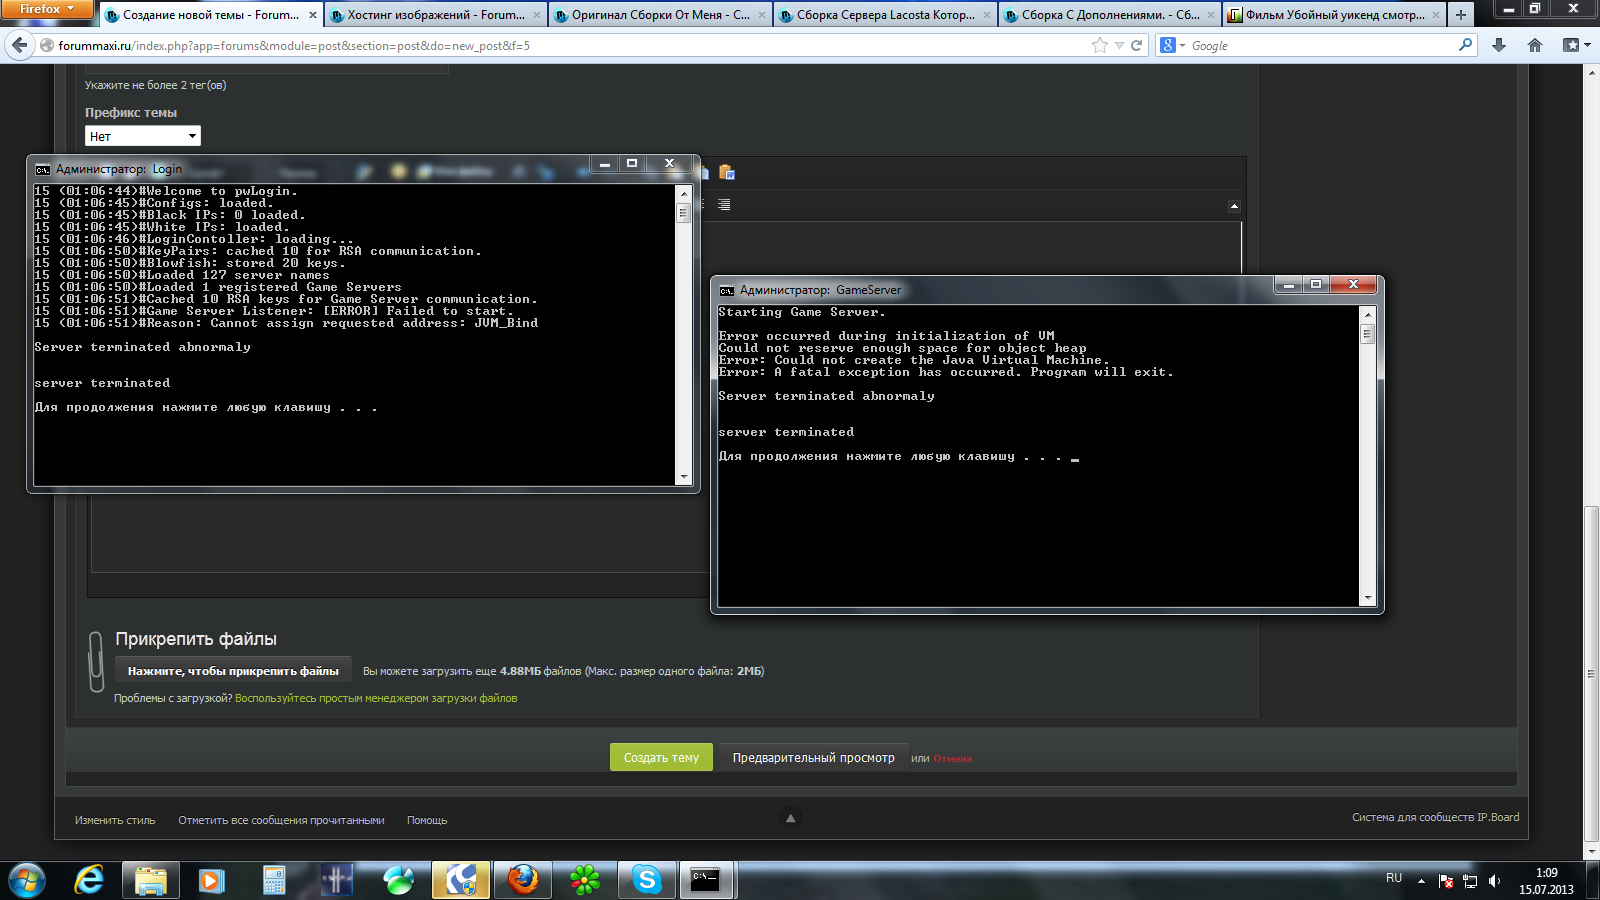The height and width of the screenshot is (900, 1600).
Task: Click the GameServer console window system icon
Action: click(727, 290)
